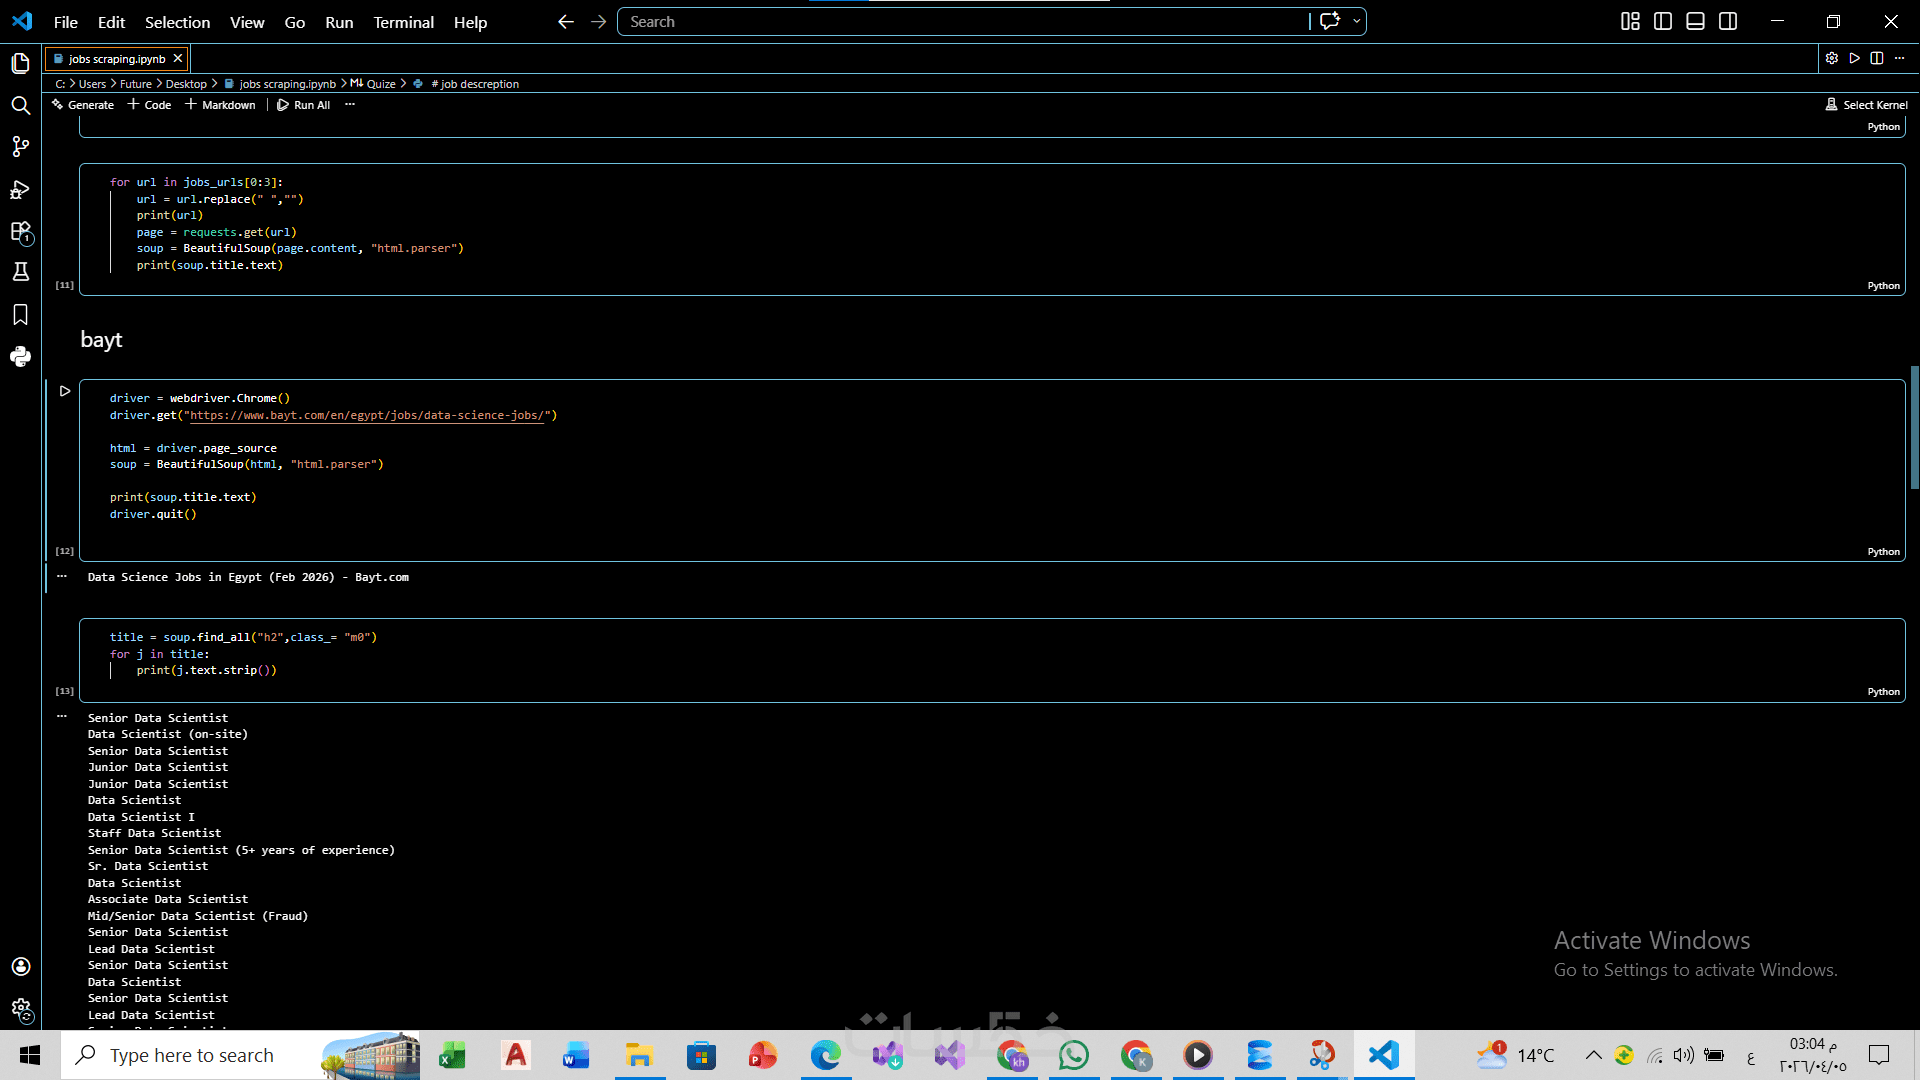Expand the chat dropdown arrow in title bar

point(1356,22)
